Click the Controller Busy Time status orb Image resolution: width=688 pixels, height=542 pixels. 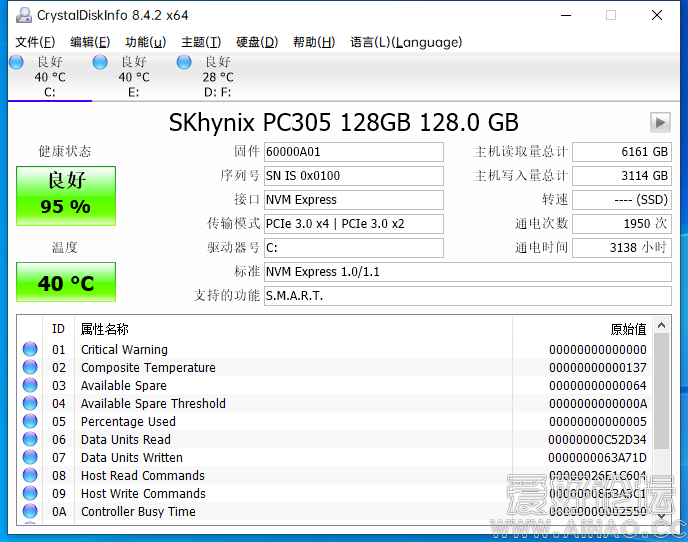coord(30,511)
